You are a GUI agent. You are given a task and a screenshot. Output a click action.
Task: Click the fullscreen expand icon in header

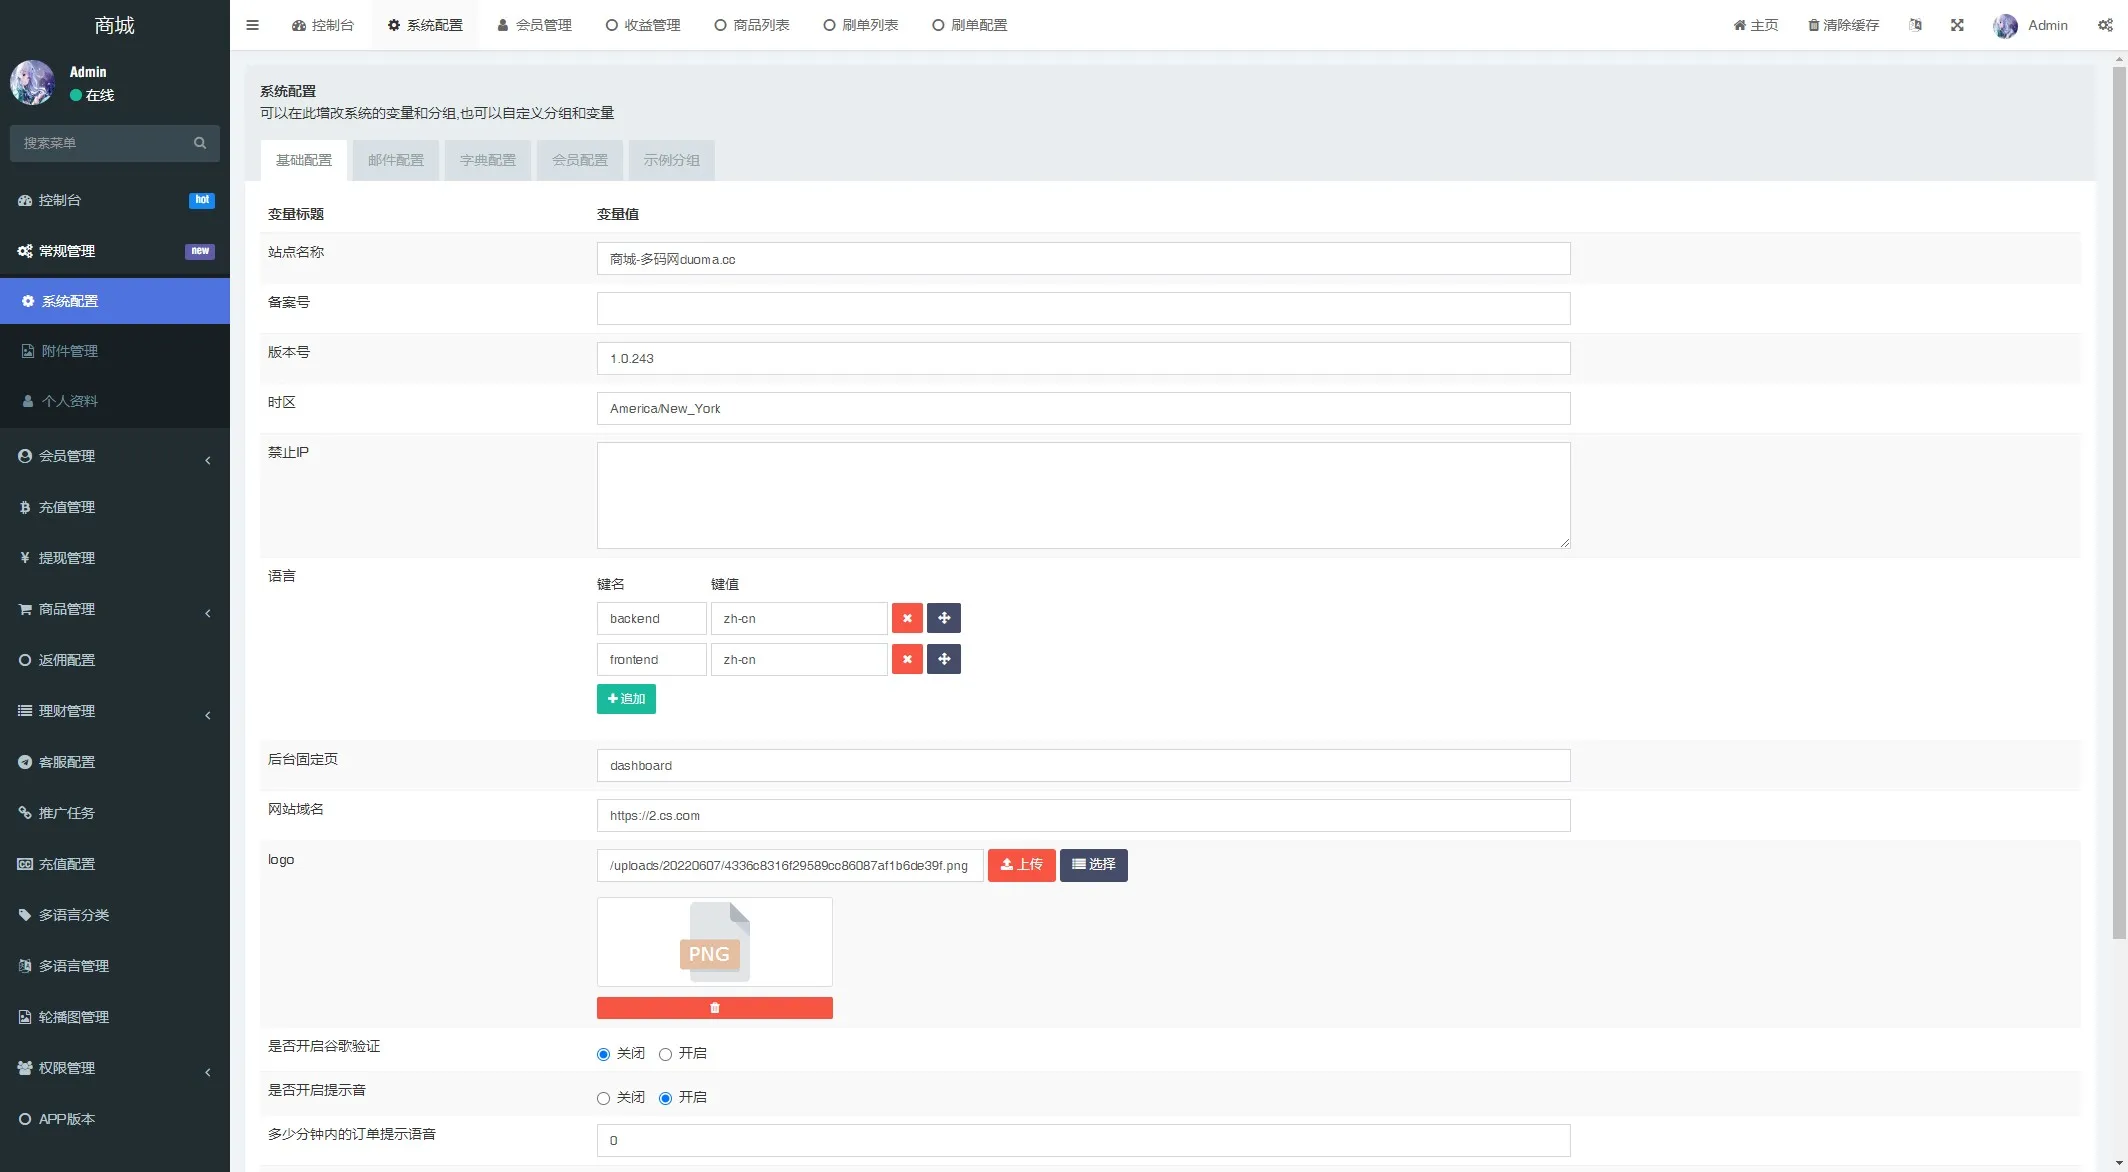point(1957,25)
